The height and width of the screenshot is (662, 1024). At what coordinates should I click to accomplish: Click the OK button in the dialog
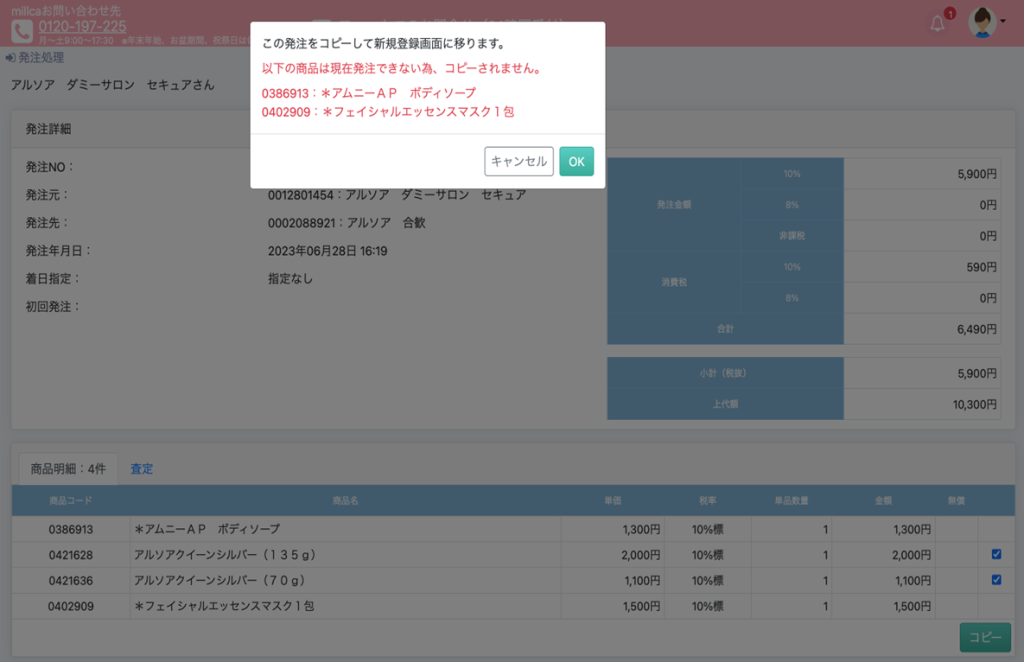click(576, 162)
